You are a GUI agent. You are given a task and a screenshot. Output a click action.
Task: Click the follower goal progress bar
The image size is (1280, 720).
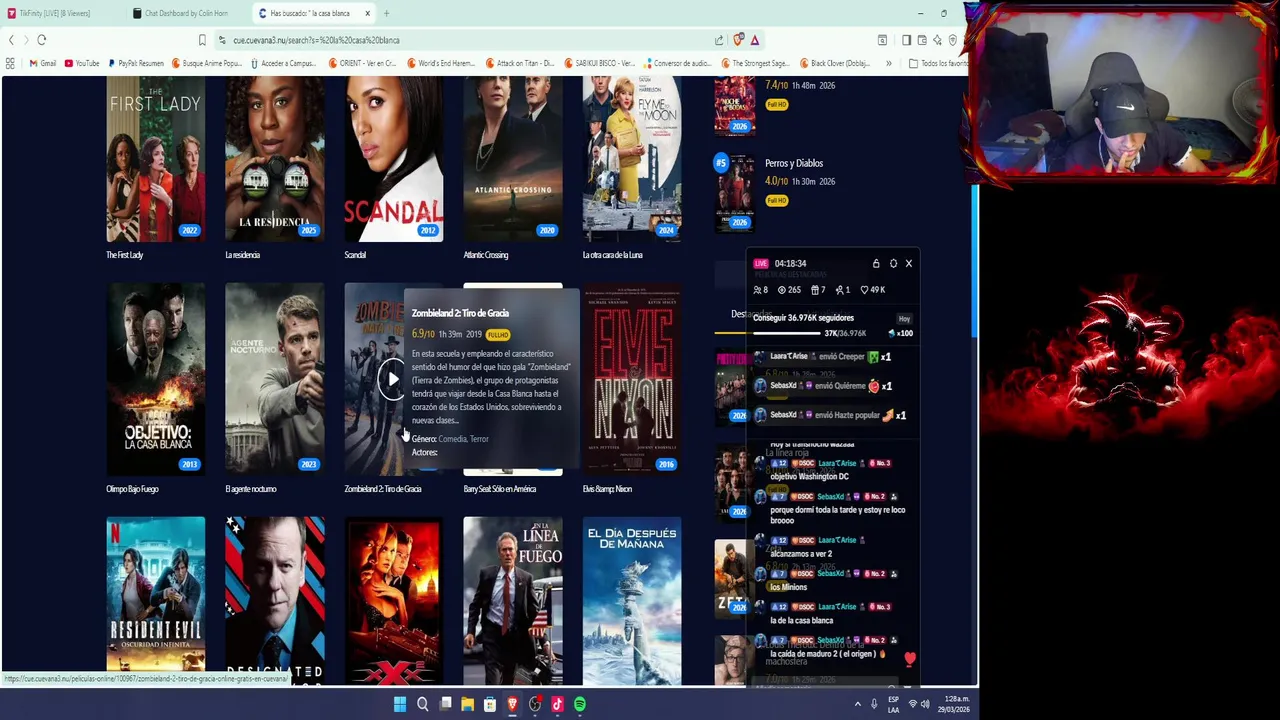(786, 333)
